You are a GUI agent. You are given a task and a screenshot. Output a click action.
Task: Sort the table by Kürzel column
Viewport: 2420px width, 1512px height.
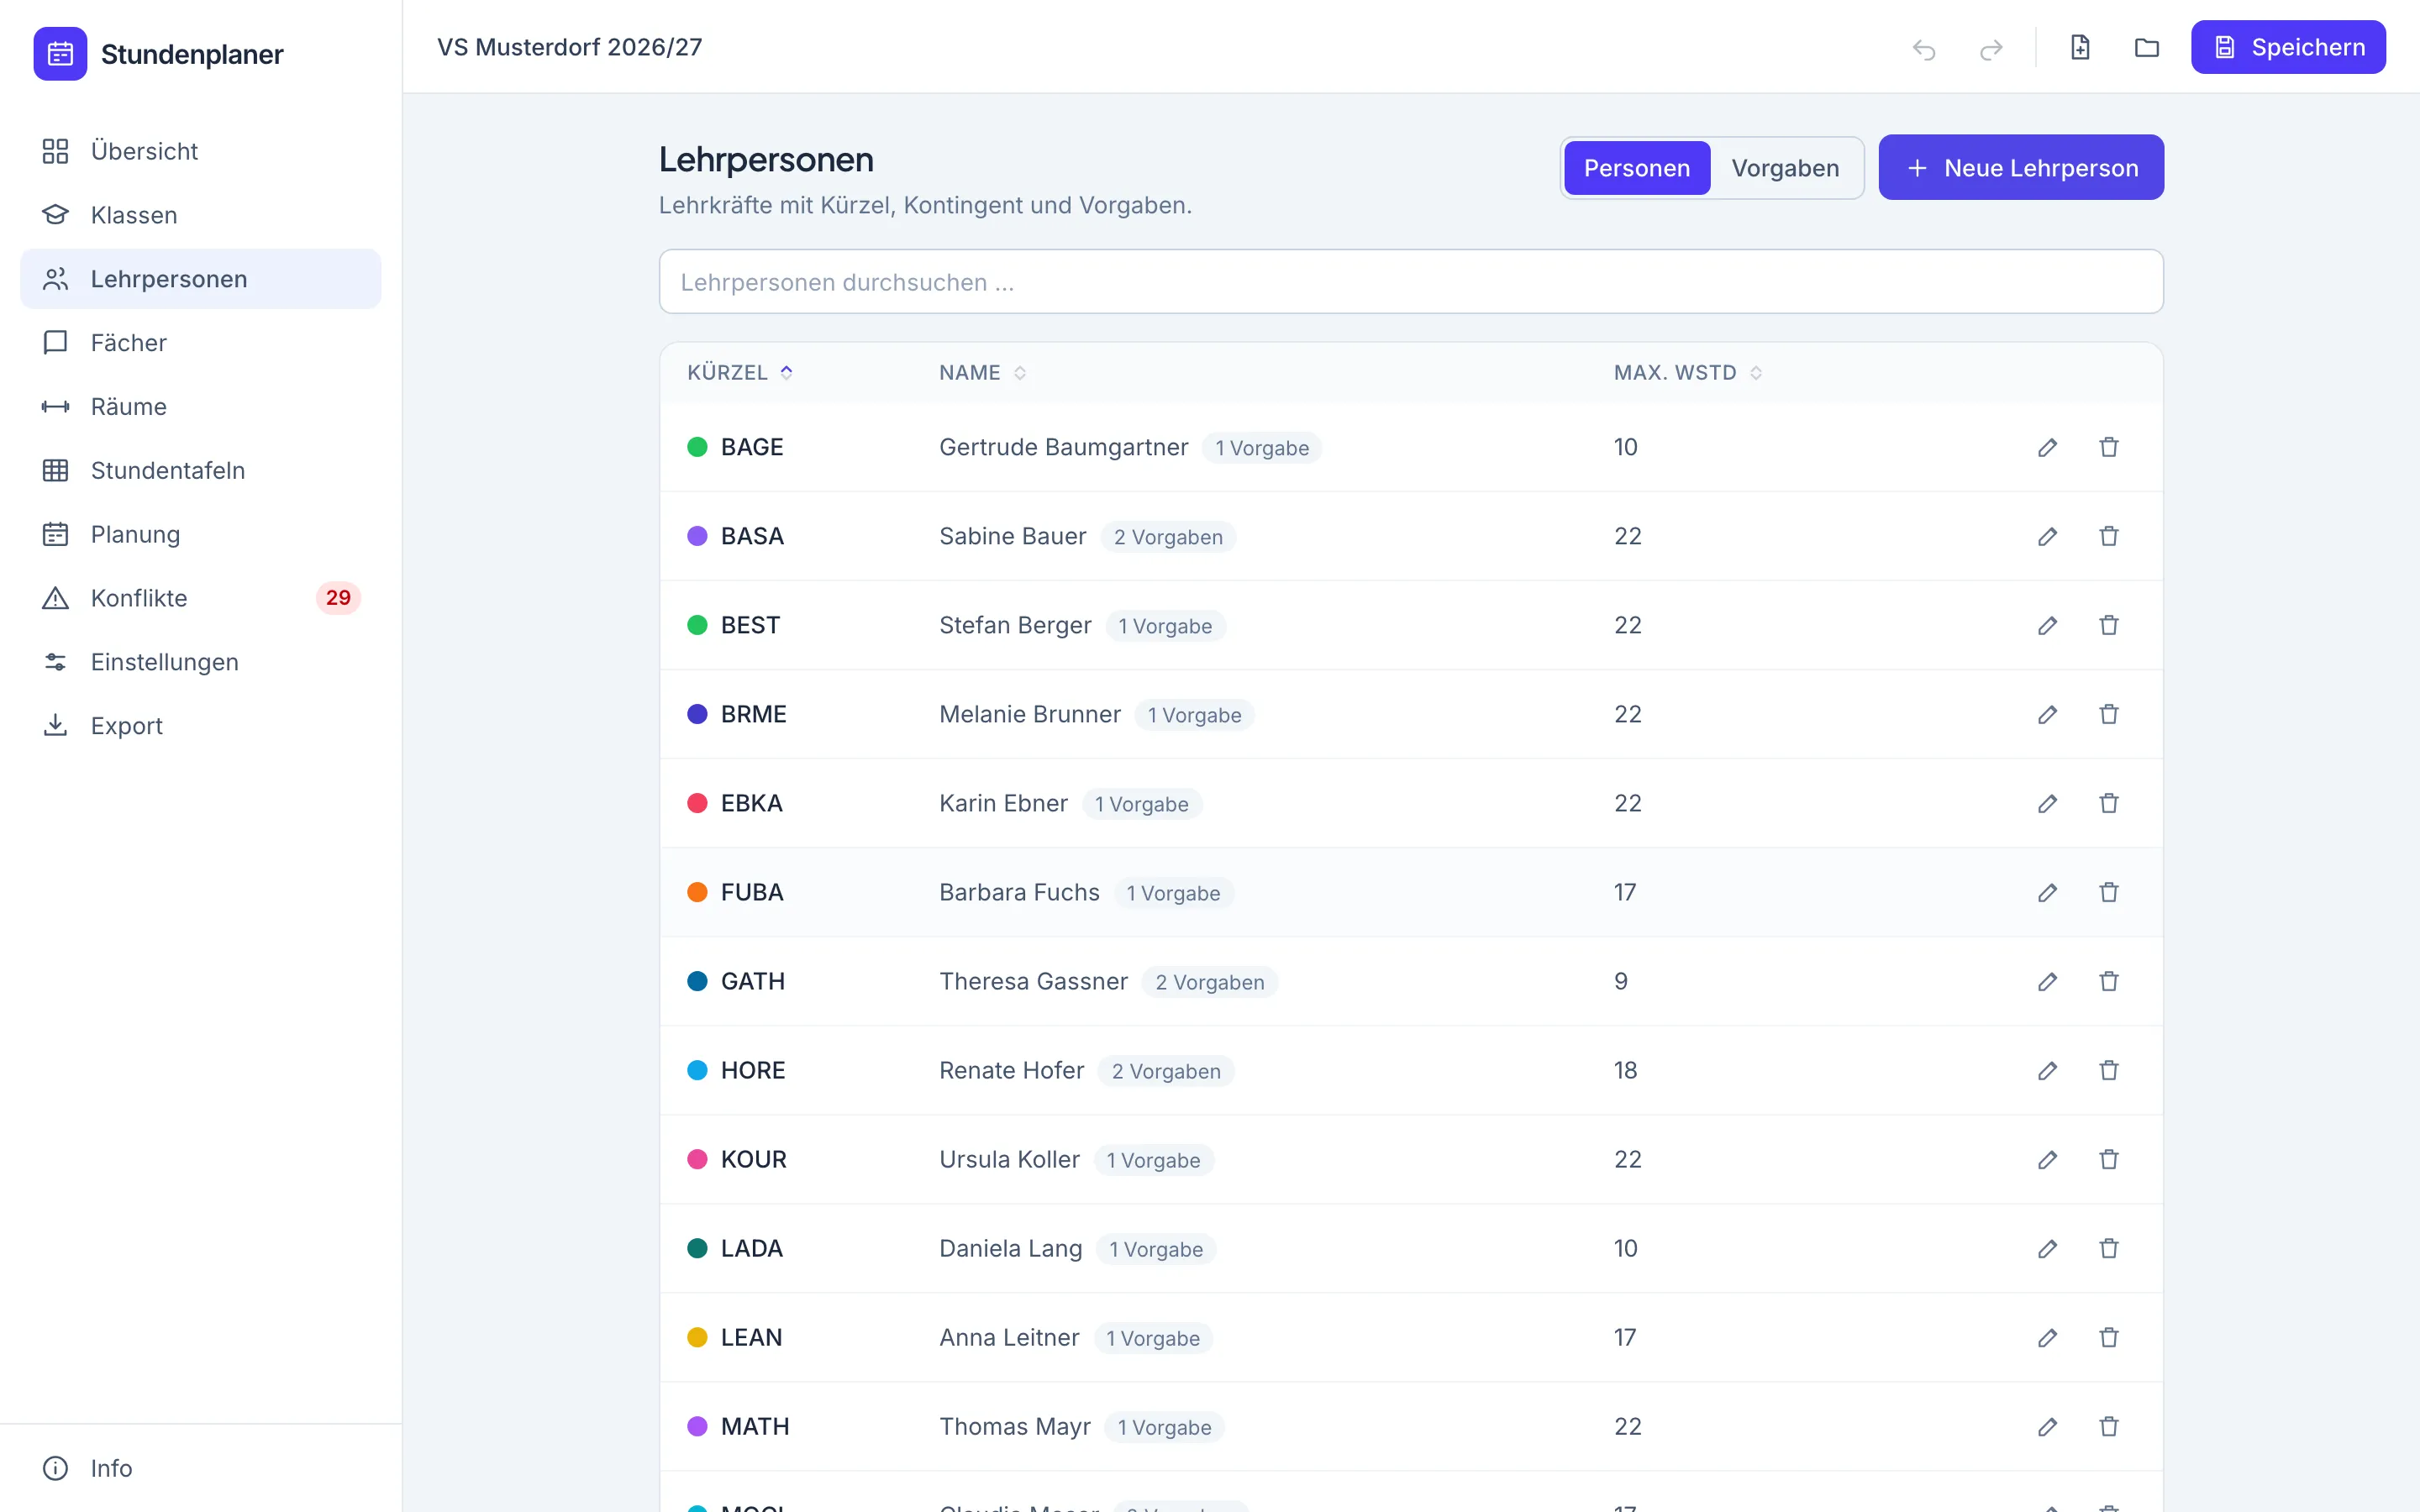coord(740,372)
